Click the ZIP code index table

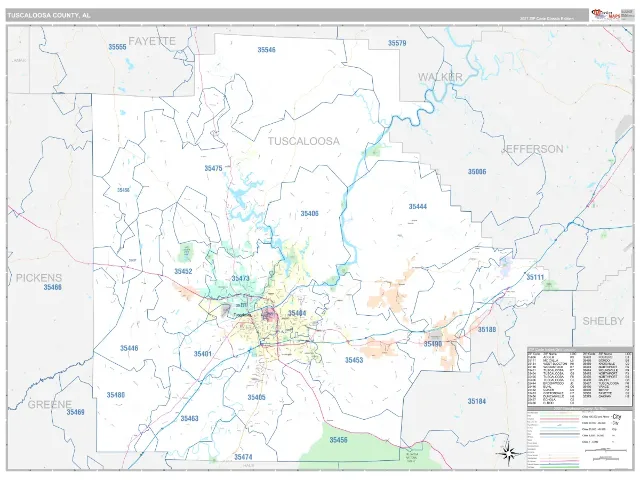tap(580, 376)
